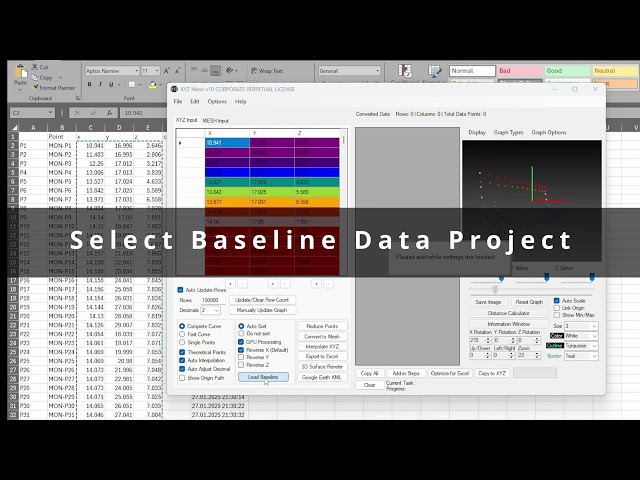Open the File menu in XYZ Mesh
This screenshot has width=640, height=480.
tap(178, 102)
